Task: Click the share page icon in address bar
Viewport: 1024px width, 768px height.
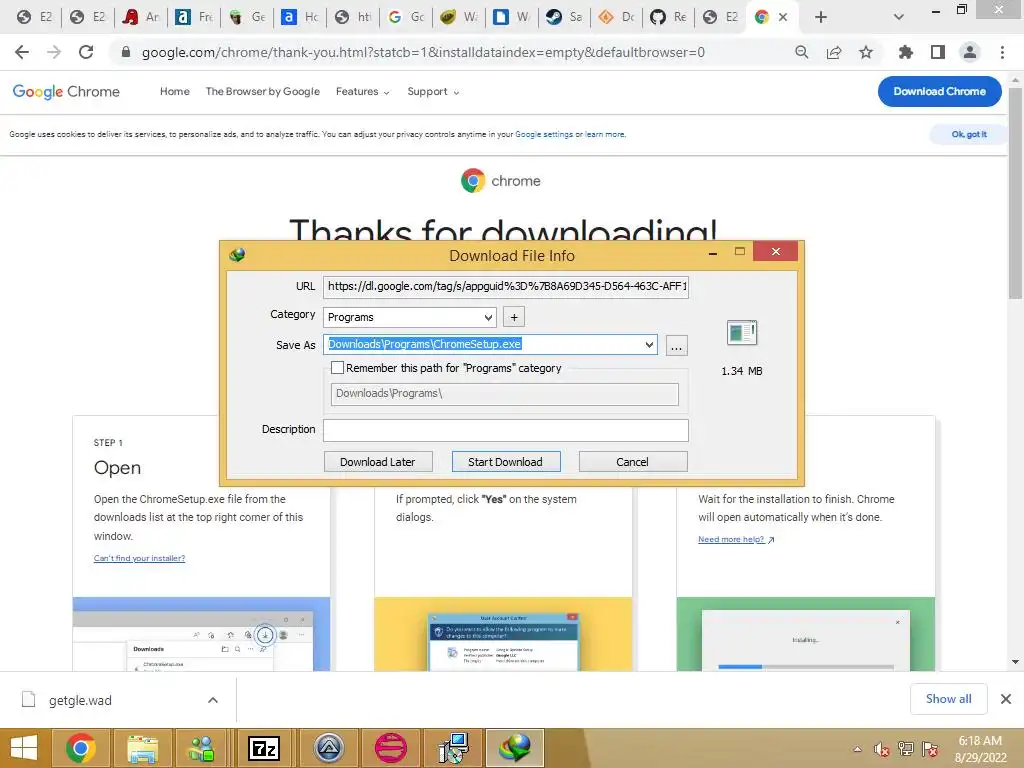Action: click(x=833, y=52)
